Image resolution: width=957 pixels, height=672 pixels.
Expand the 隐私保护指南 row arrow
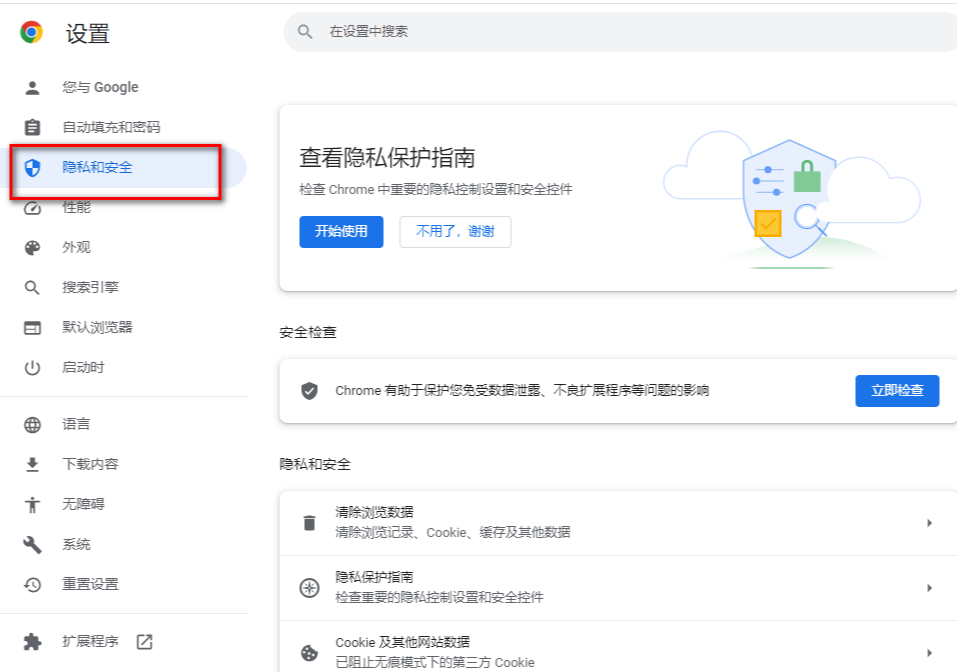click(x=929, y=588)
